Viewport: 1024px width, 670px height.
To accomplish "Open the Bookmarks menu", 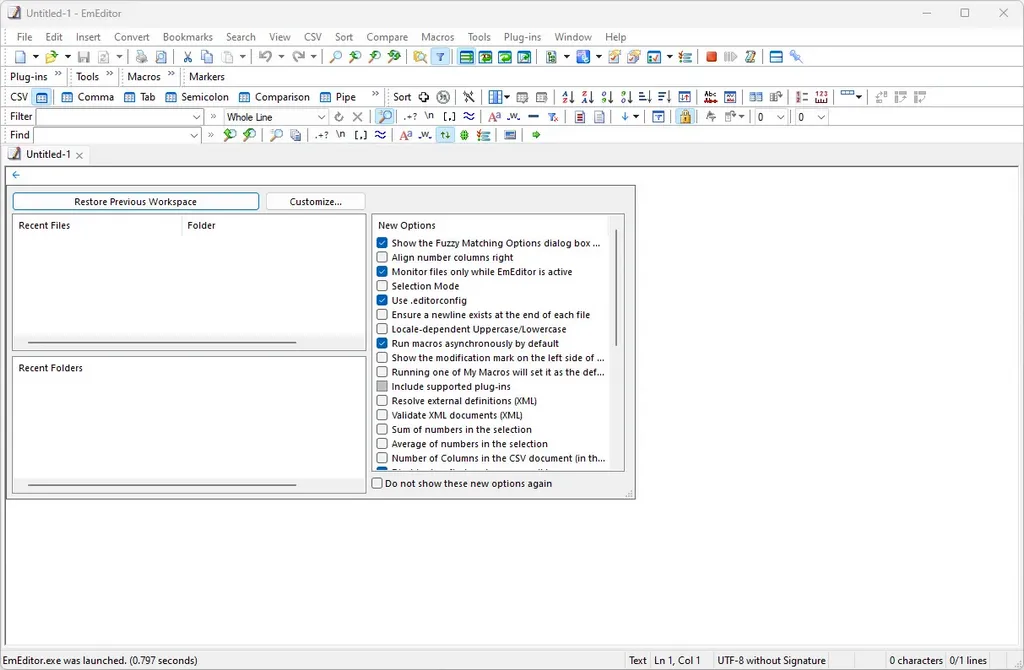I will 187,37.
